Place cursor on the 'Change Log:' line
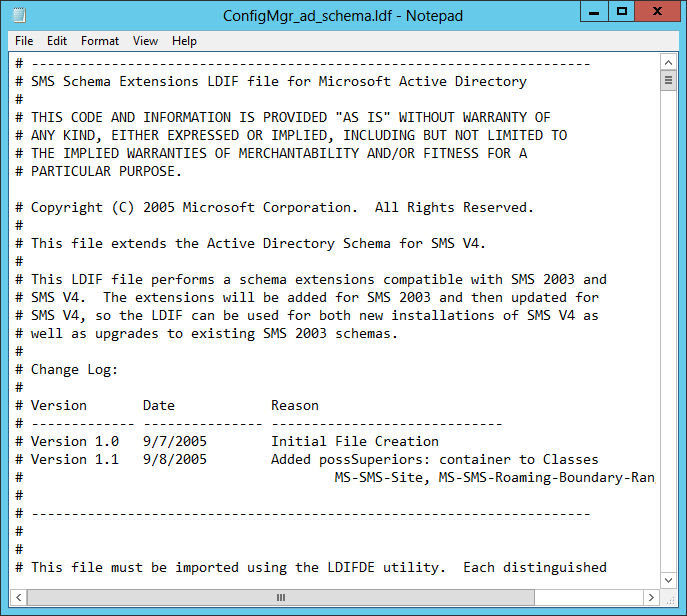687x616 pixels. (x=74, y=370)
